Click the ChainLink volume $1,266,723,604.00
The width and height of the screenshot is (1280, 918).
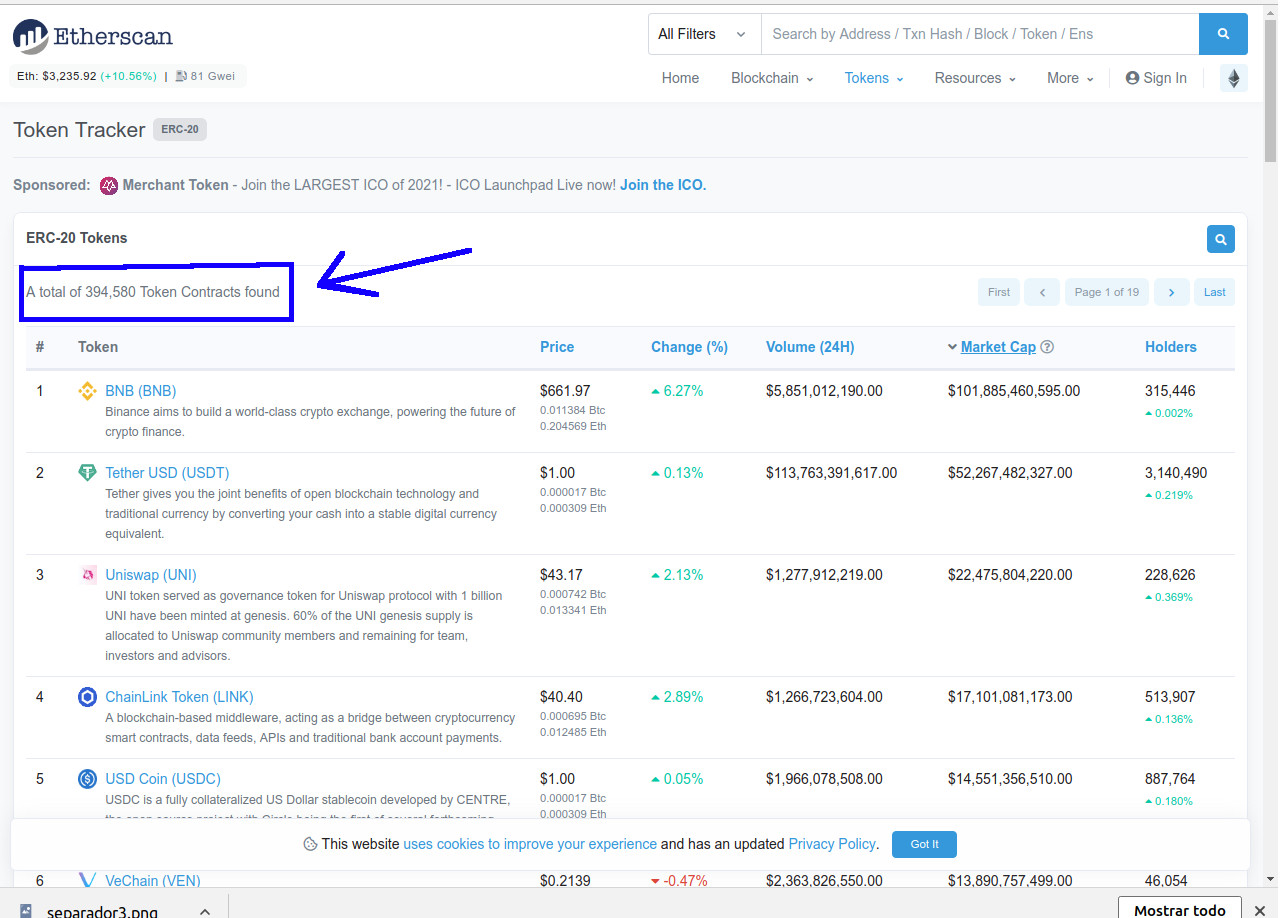click(x=824, y=697)
